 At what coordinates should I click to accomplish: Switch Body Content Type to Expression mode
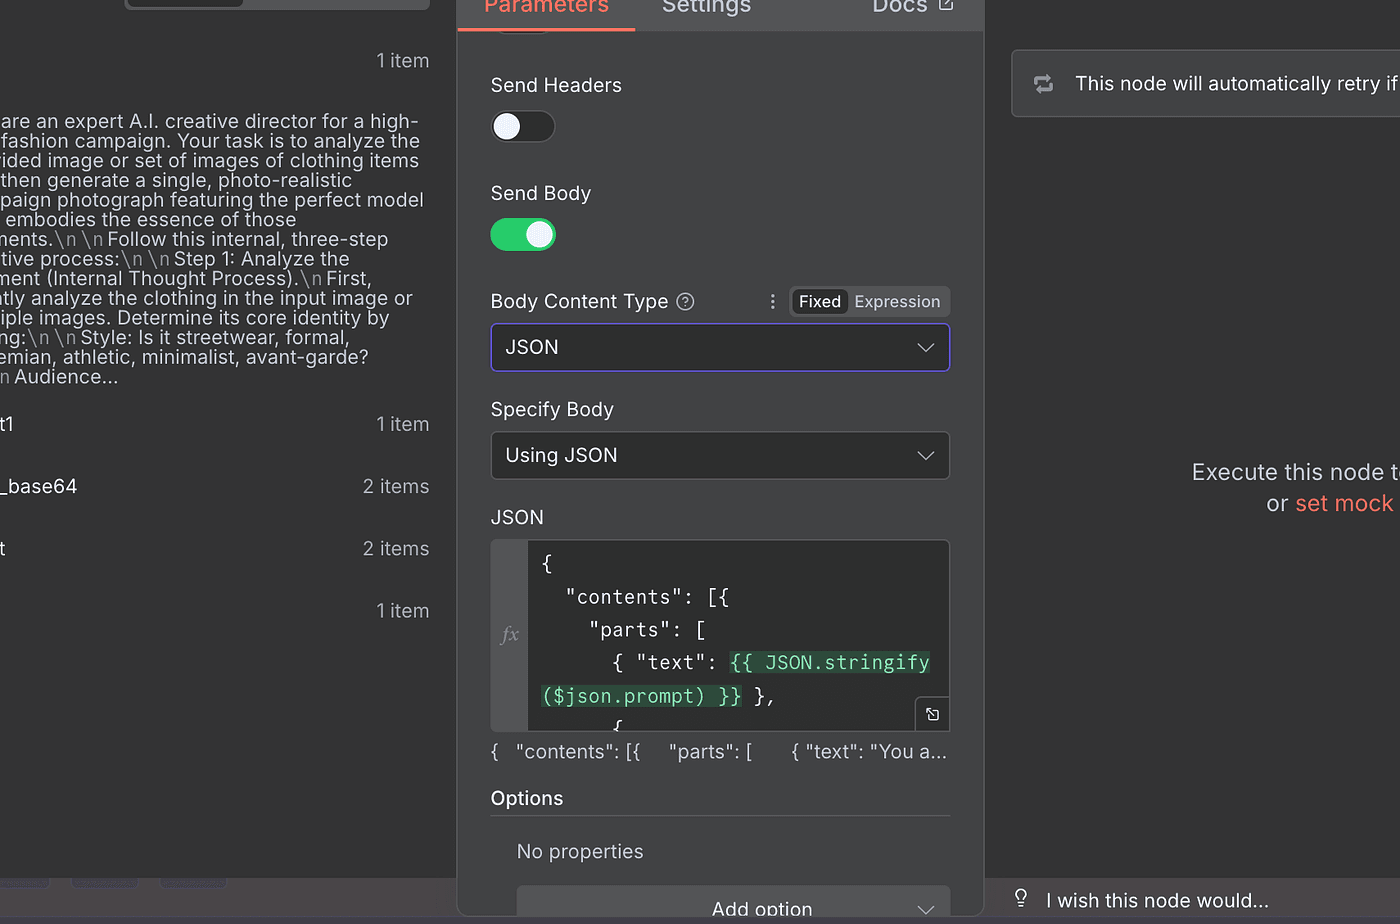tap(897, 302)
